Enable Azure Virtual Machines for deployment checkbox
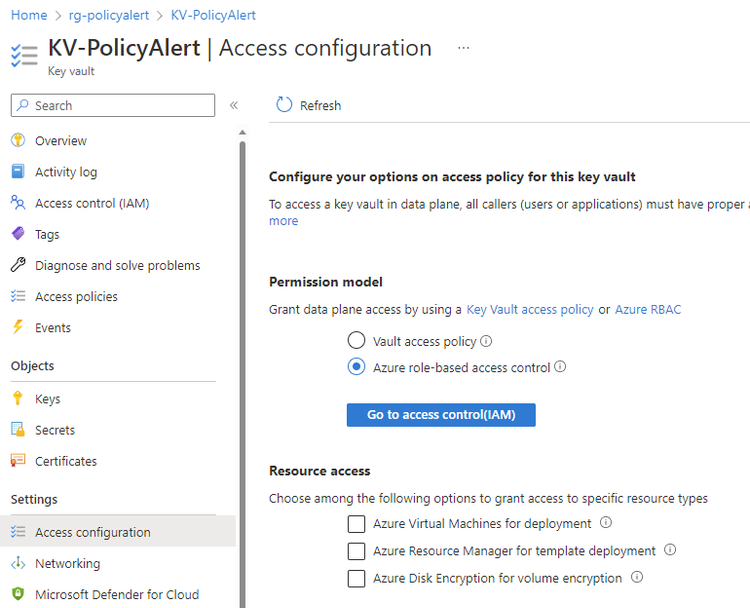The image size is (750, 608). pyautogui.click(x=356, y=524)
